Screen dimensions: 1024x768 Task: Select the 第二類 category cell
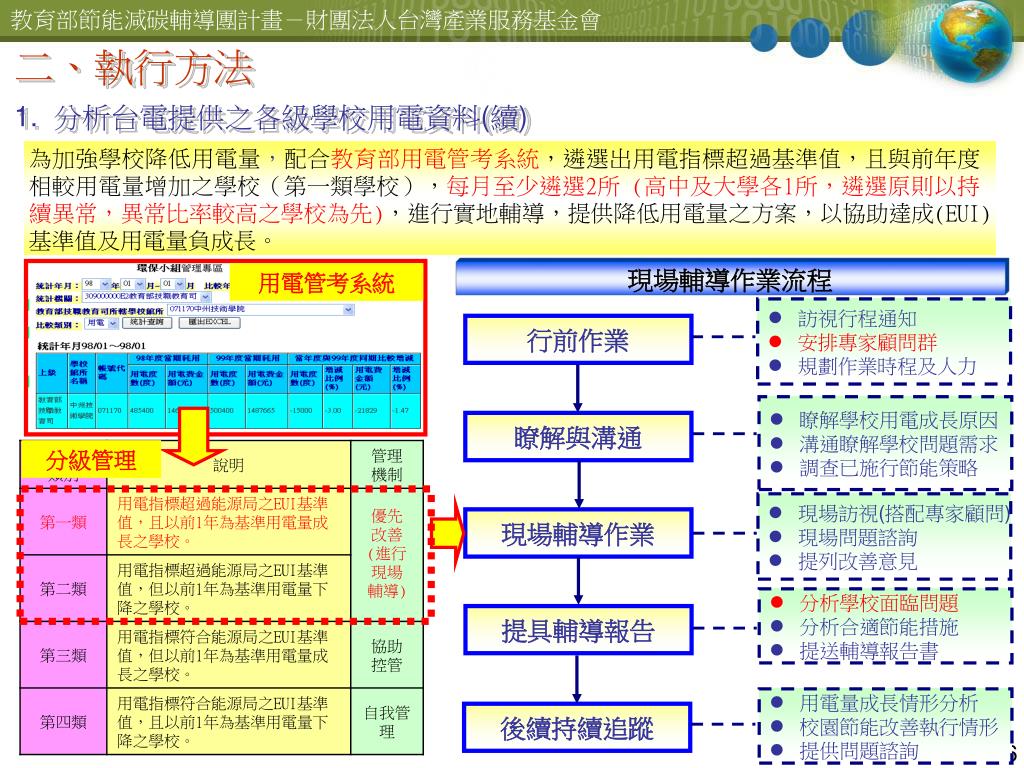(63, 589)
